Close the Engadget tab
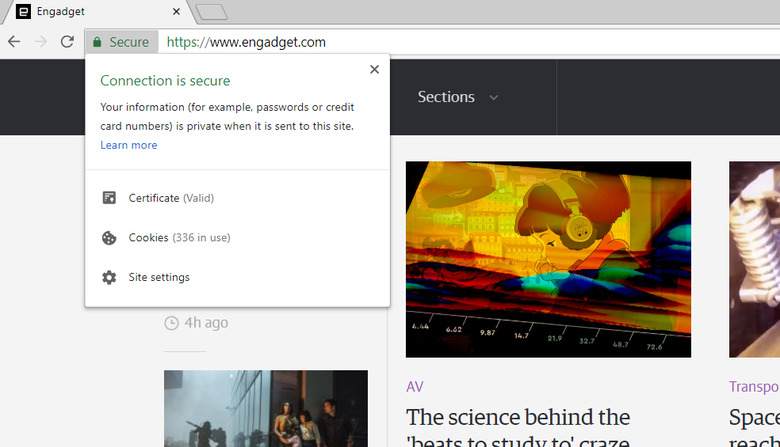The image size is (780, 447). (176, 11)
